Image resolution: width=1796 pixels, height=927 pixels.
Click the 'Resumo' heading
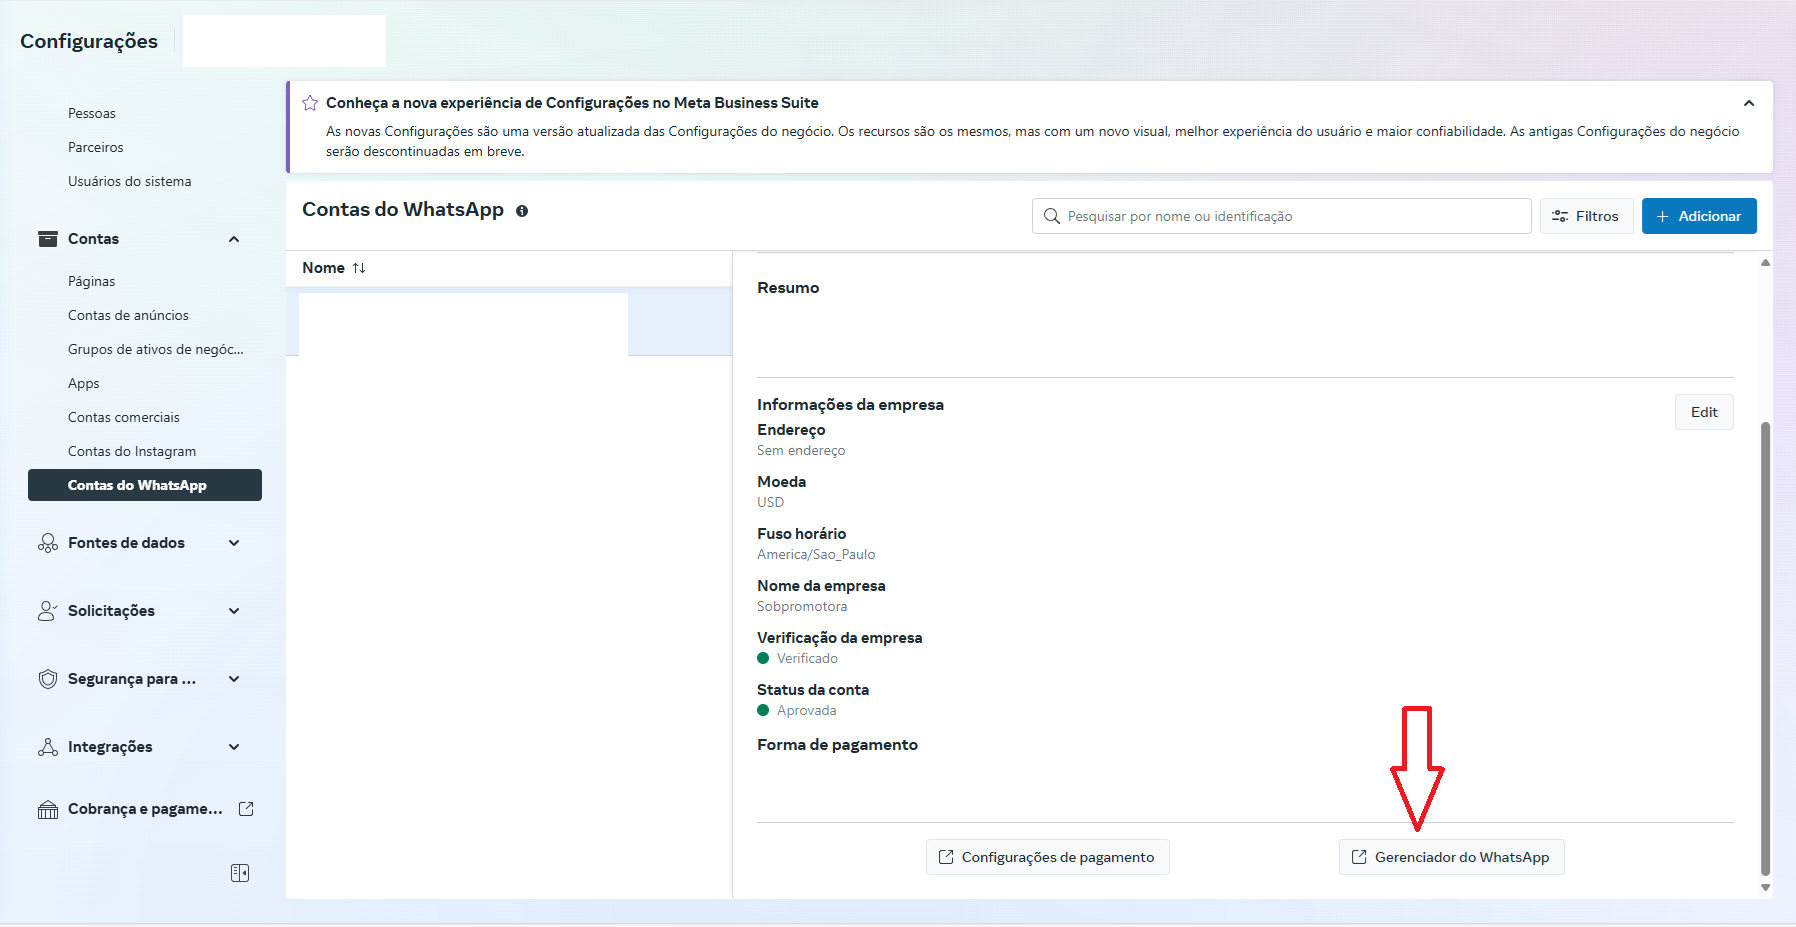(788, 288)
